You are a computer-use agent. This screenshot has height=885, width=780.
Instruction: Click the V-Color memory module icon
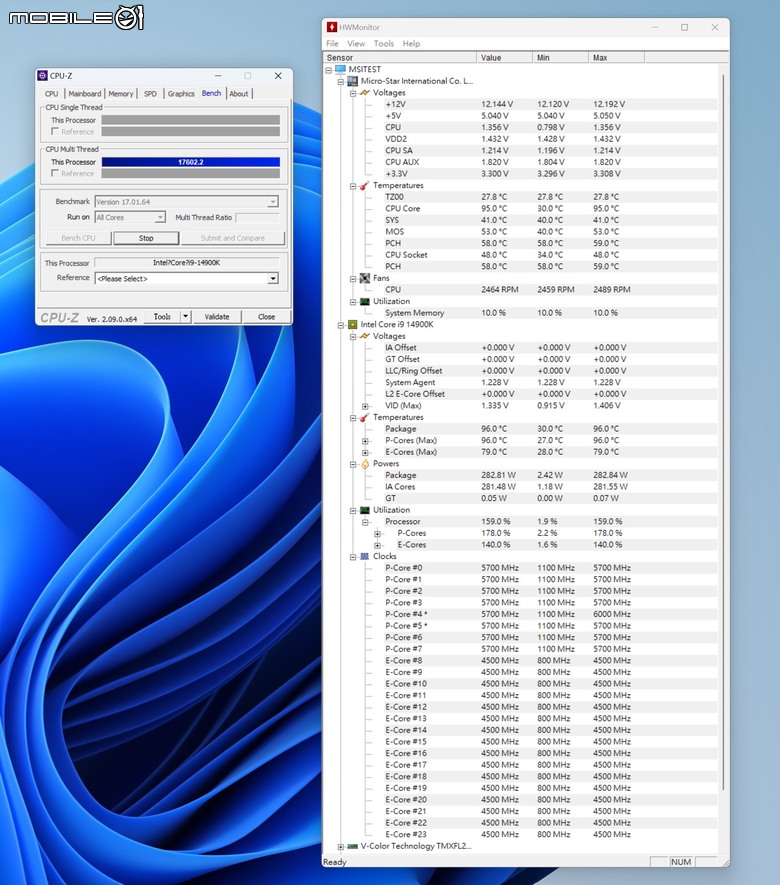(353, 846)
